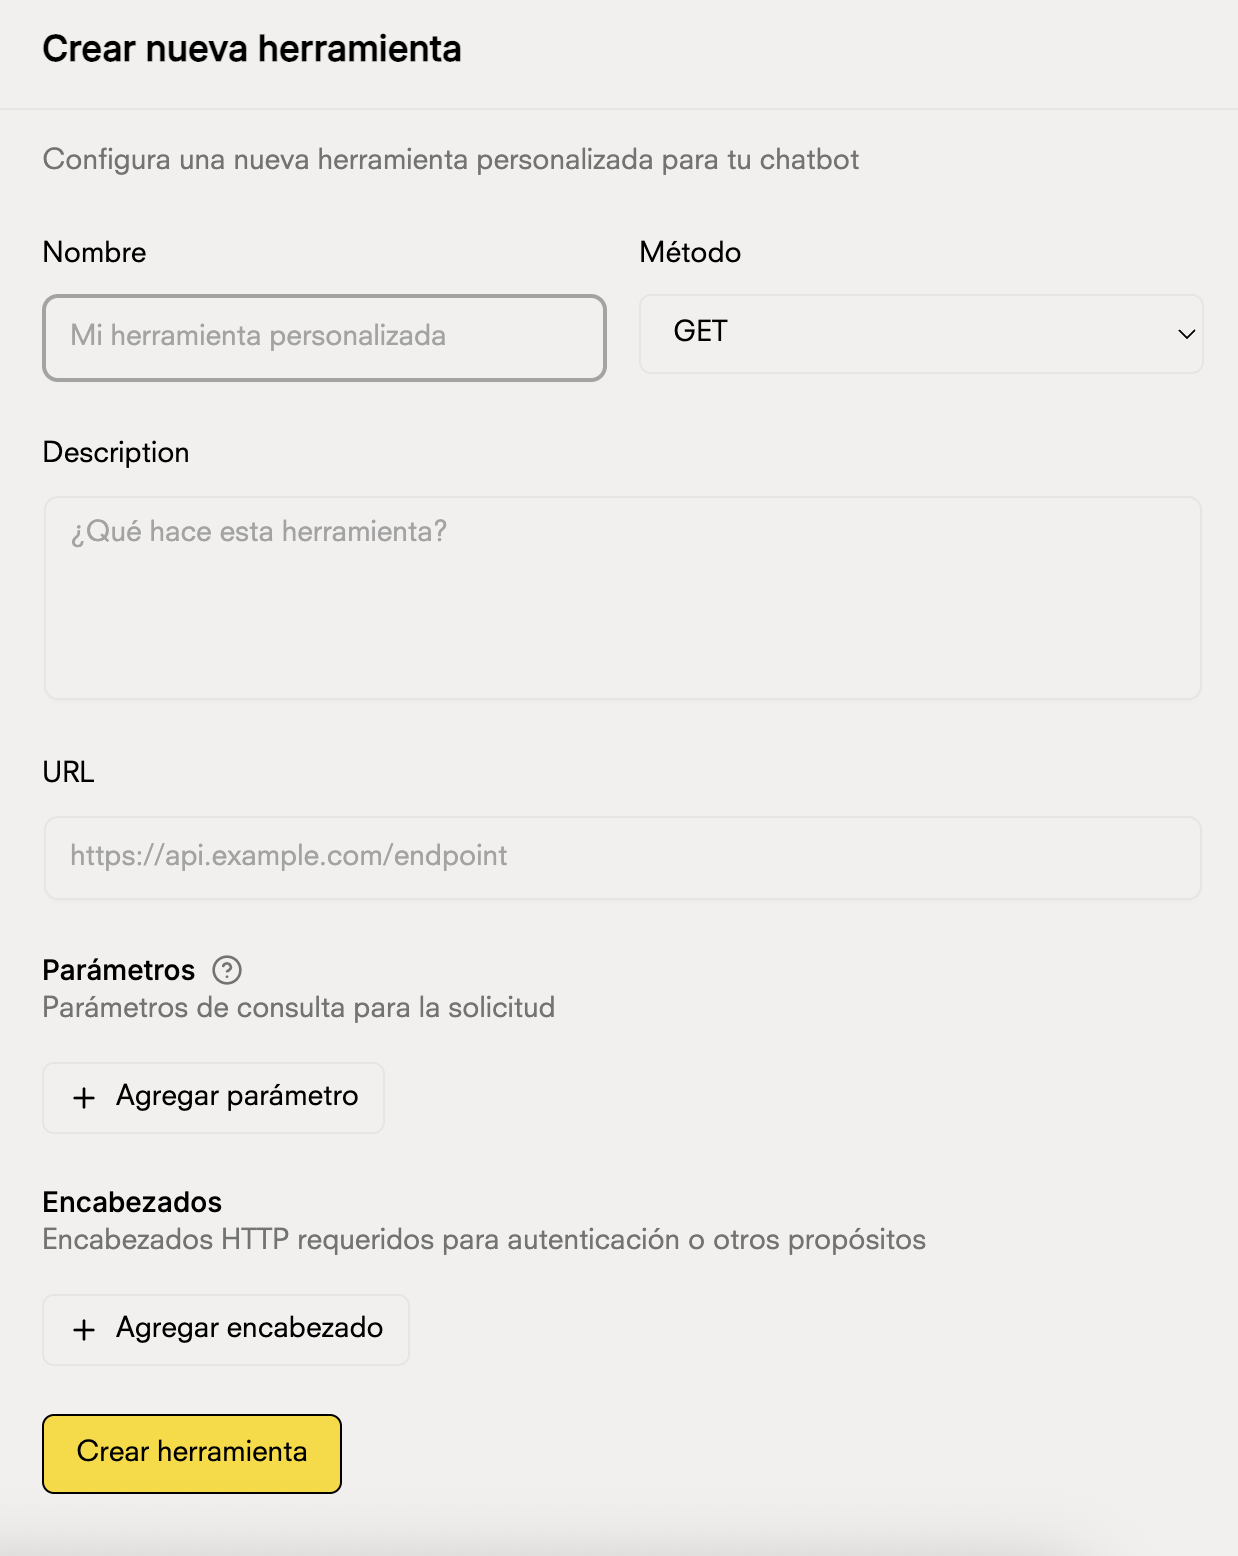Click the https://api.example.com/endpoint placeholder field
This screenshot has height=1556, width=1238.
click(x=619, y=856)
